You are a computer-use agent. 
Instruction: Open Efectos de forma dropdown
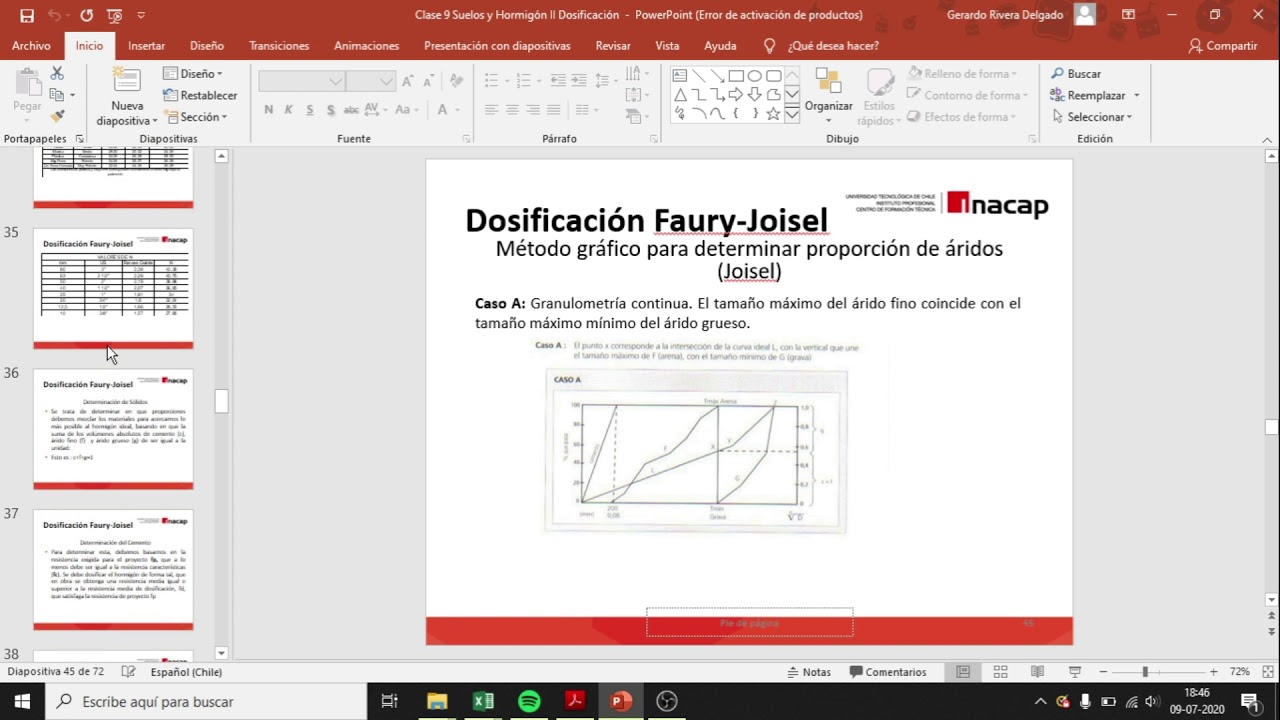[x=962, y=116]
